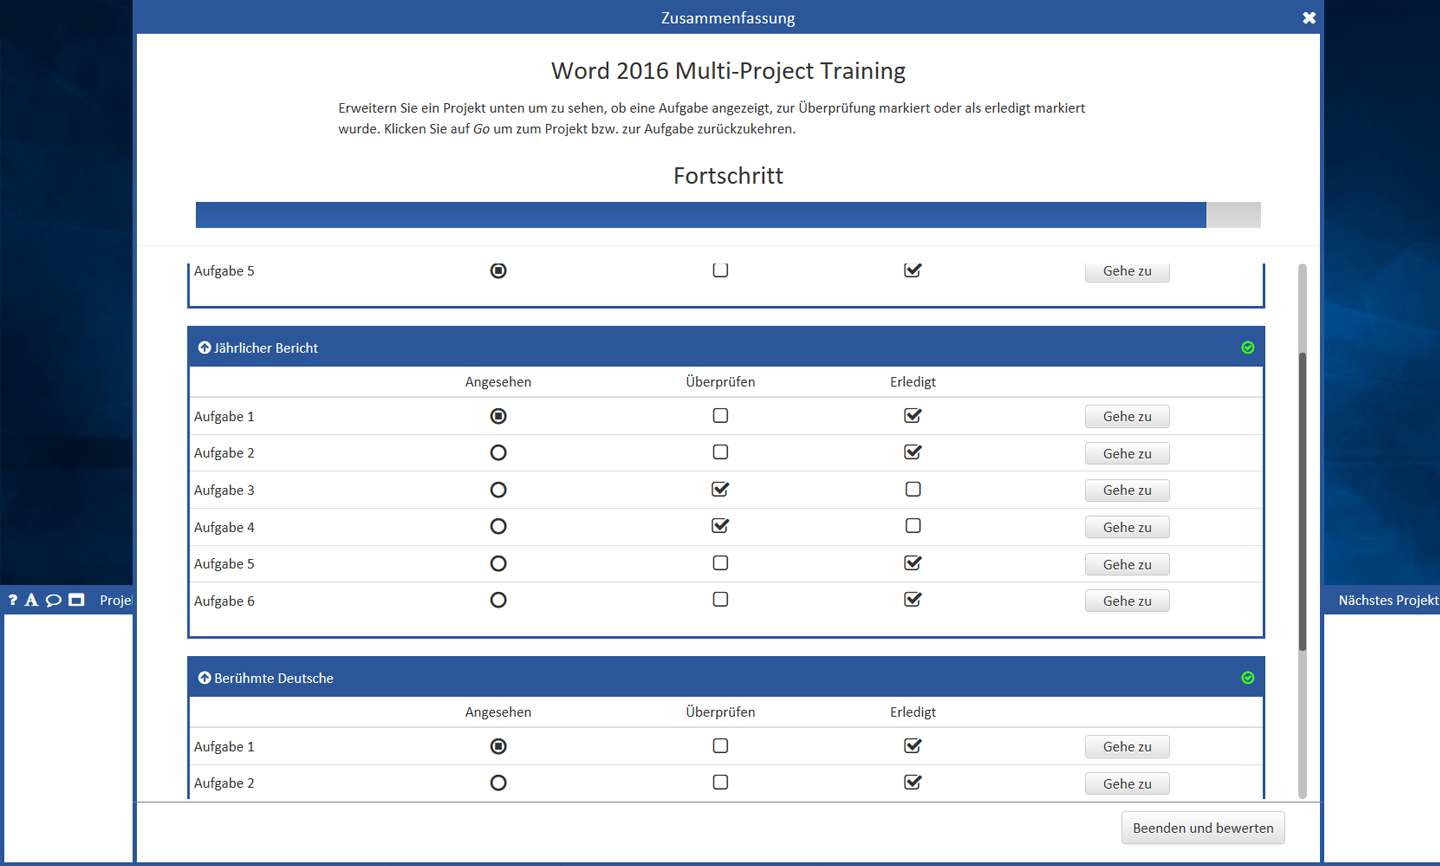The image size is (1440, 866).
Task: Click Aufgabe 2 label in Berühmte Deutsche
Action: [x=224, y=783]
